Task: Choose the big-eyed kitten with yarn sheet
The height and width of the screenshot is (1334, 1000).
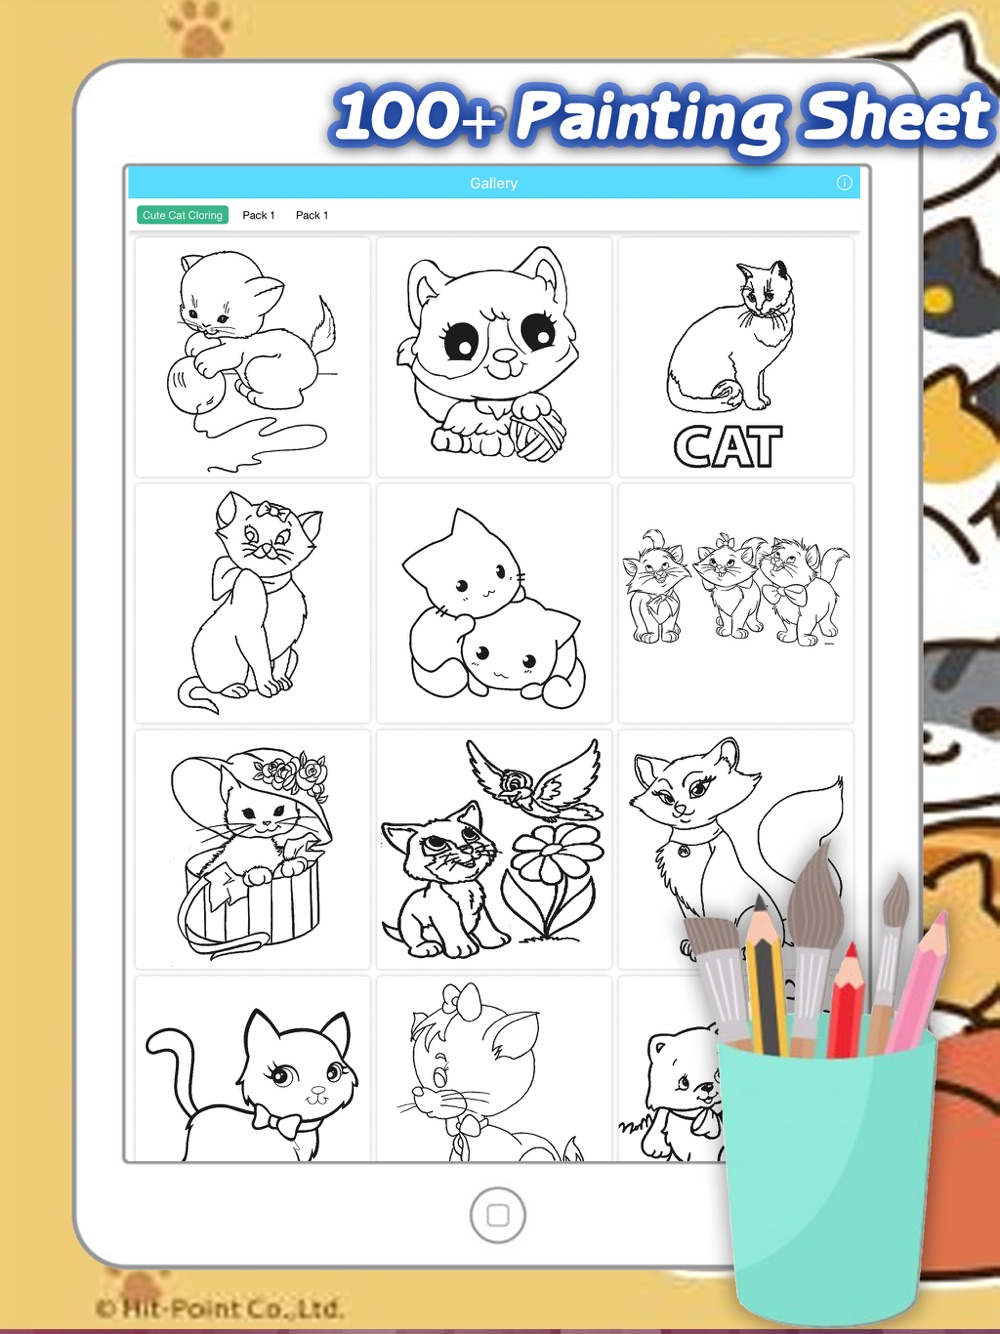Action: [494, 357]
